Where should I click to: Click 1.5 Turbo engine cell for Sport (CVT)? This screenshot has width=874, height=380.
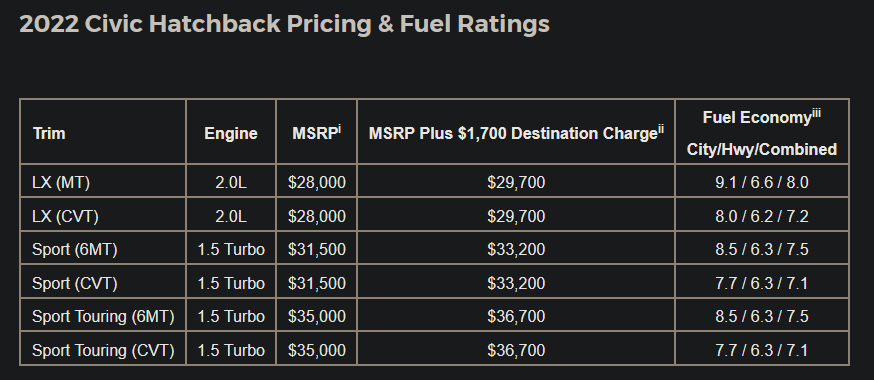pyautogui.click(x=231, y=283)
